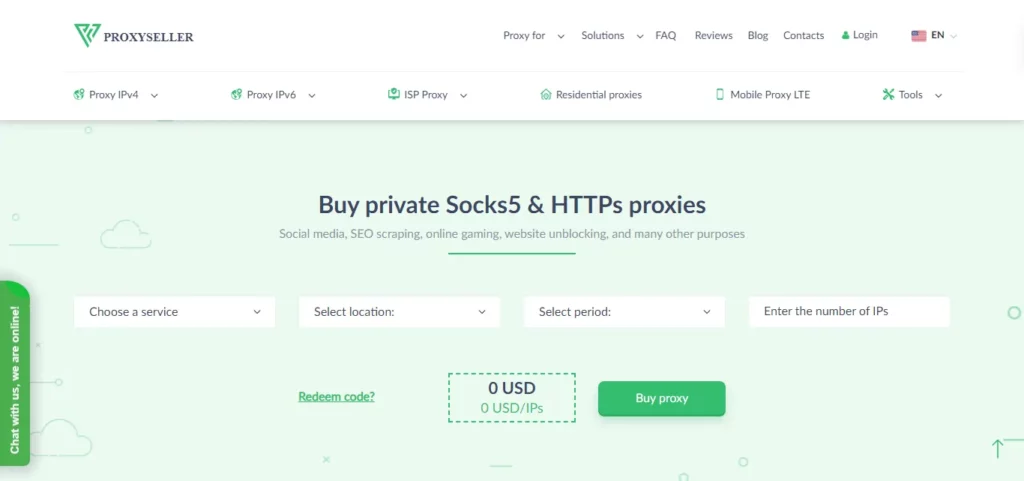Click the Login user icon
The image size is (1024, 481).
coord(845,35)
